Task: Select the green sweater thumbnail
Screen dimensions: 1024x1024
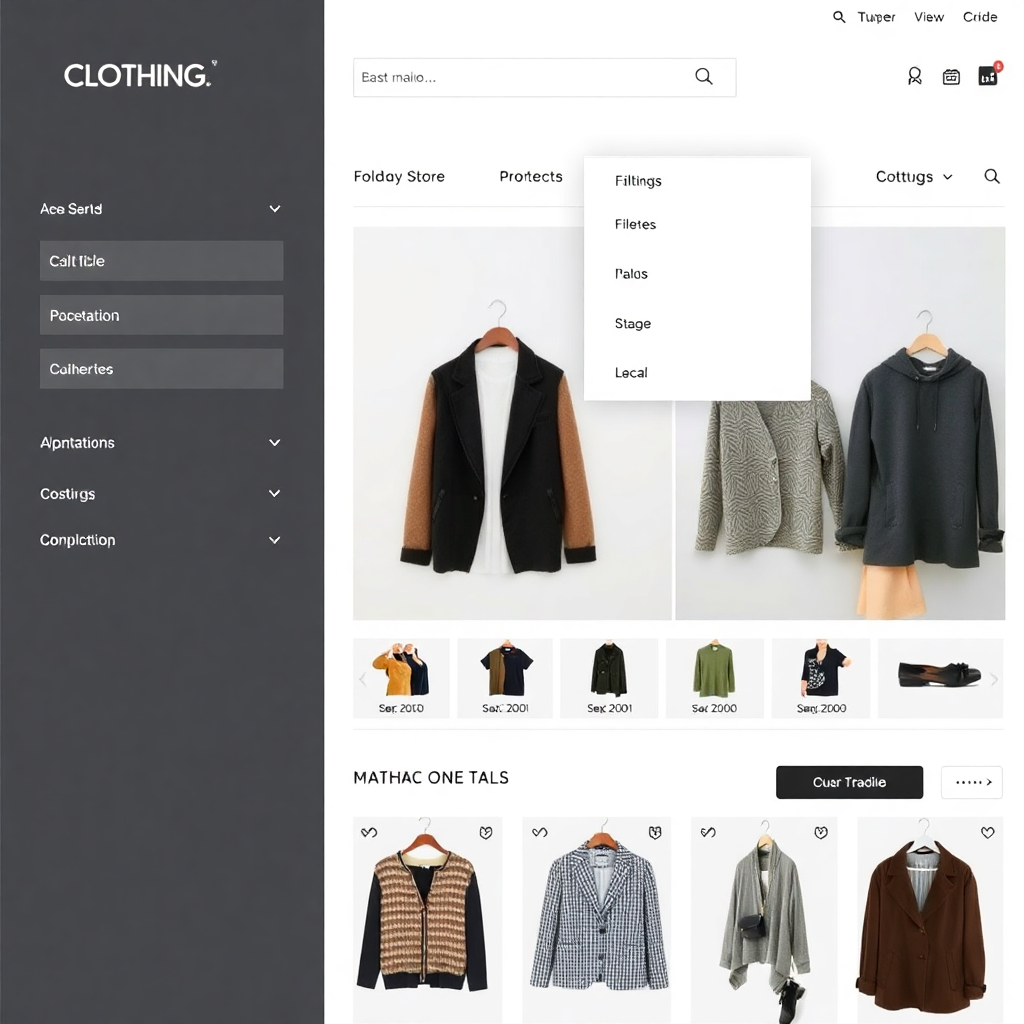Action: pyautogui.click(x=714, y=678)
